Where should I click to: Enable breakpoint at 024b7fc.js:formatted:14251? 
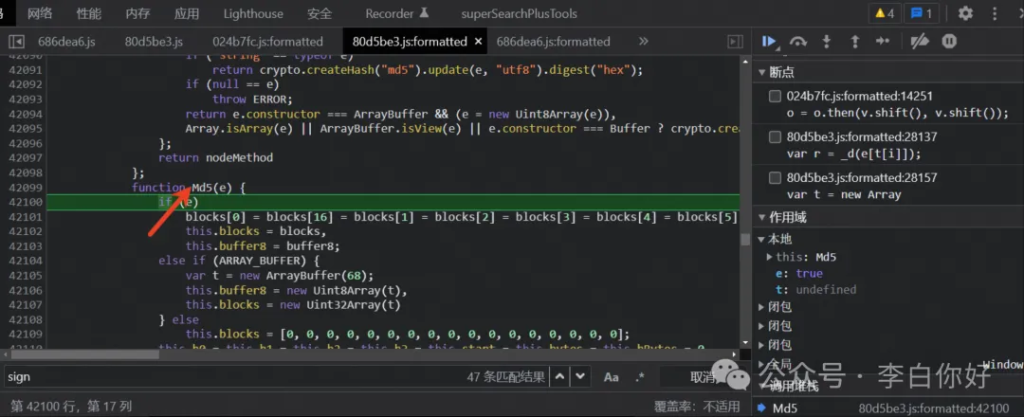(x=775, y=97)
